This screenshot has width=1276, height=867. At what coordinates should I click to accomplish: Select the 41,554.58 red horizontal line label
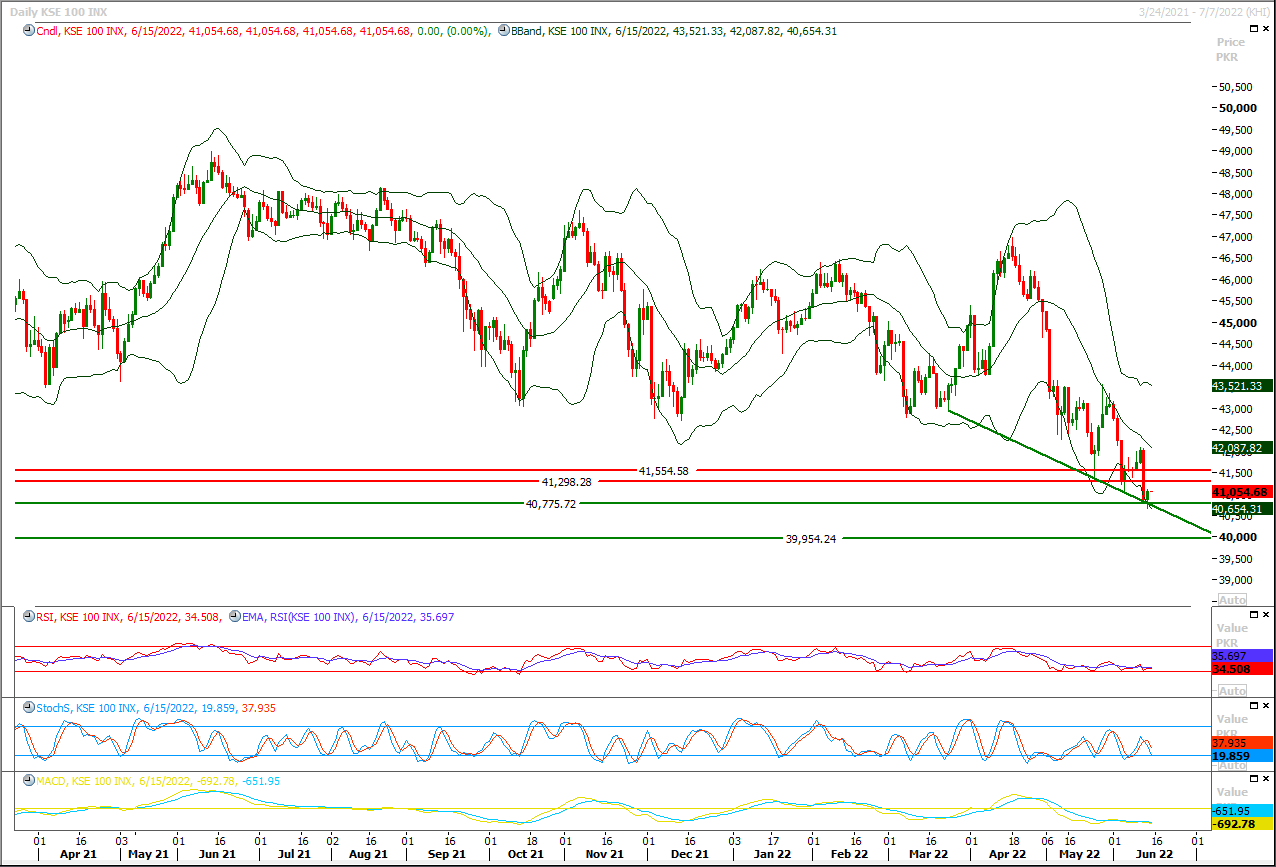pos(664,470)
